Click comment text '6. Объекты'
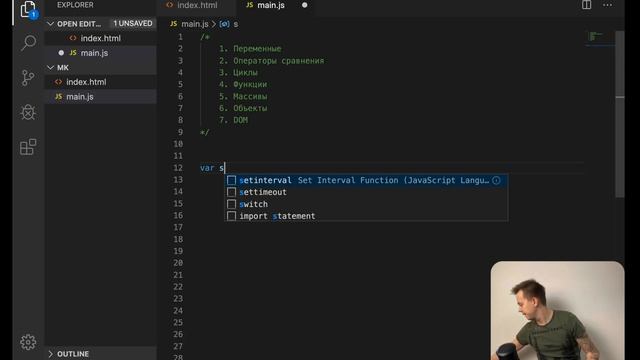Viewport: 640px width, 360px height. pos(243,109)
